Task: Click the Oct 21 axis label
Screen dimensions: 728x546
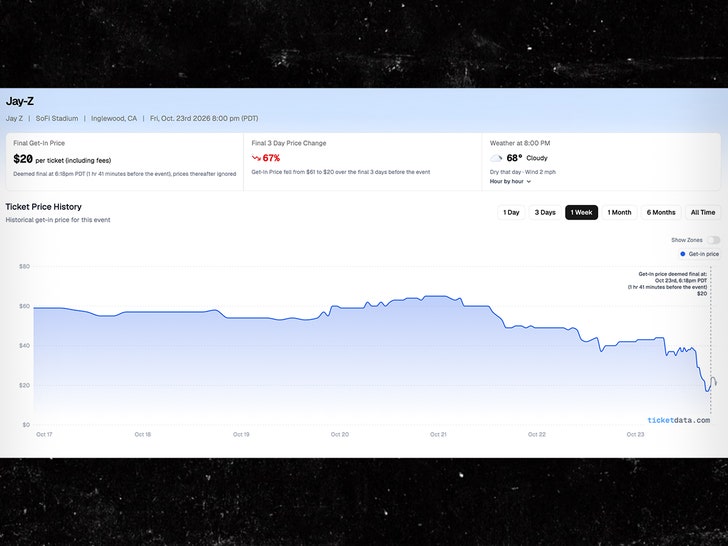Action: pos(438,435)
